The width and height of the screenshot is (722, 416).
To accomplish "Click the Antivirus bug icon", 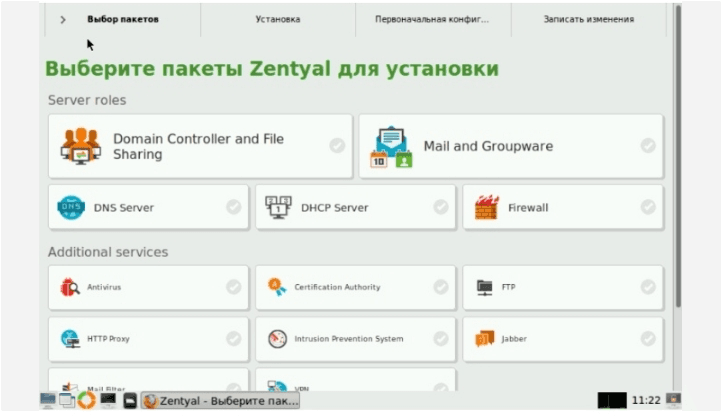I will point(70,287).
